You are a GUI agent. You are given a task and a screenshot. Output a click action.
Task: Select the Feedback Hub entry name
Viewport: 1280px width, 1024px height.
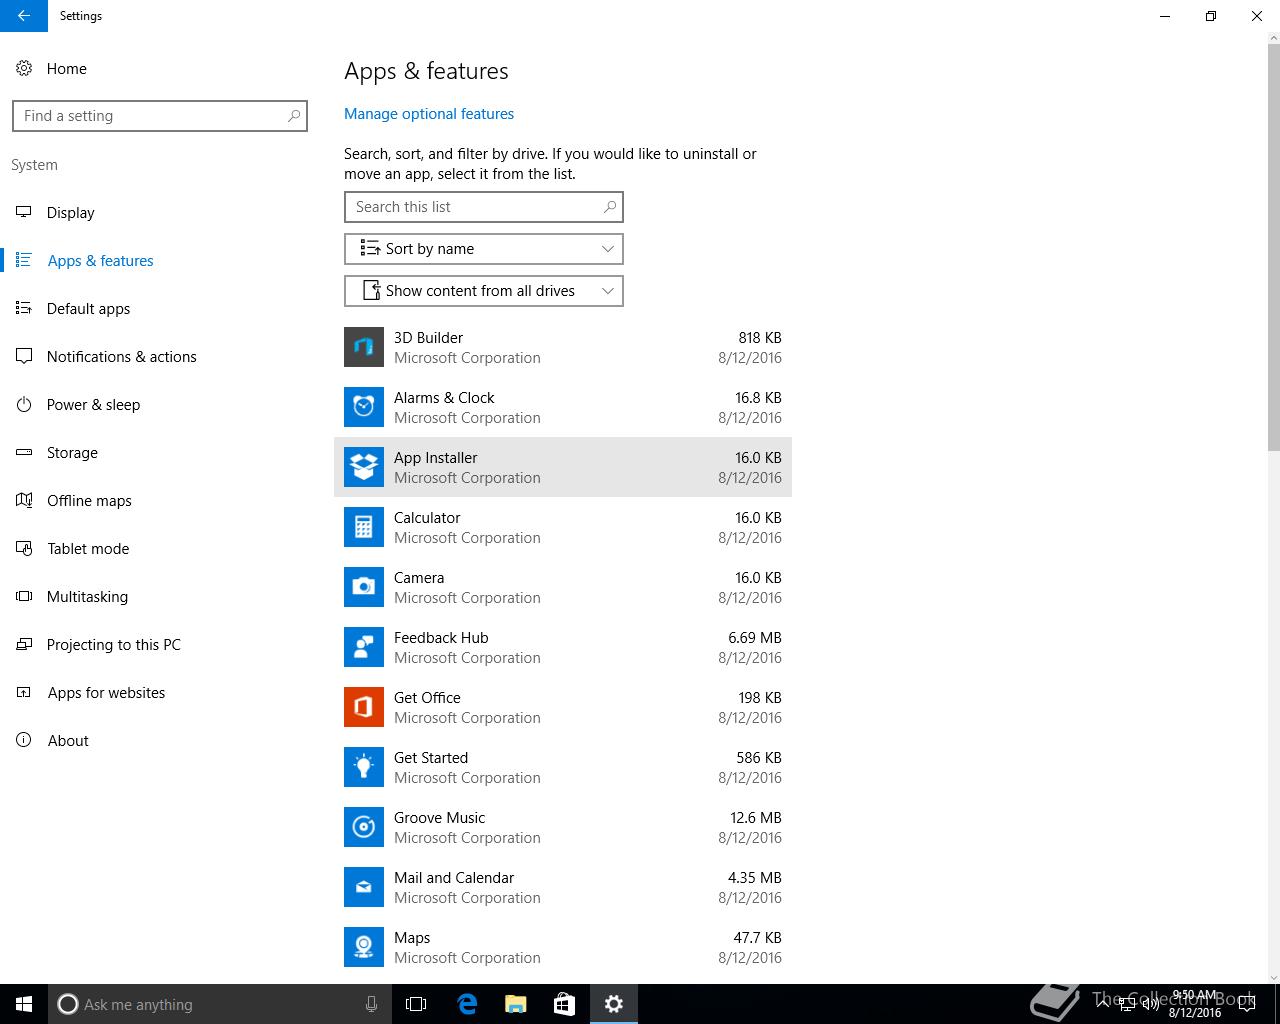click(441, 638)
